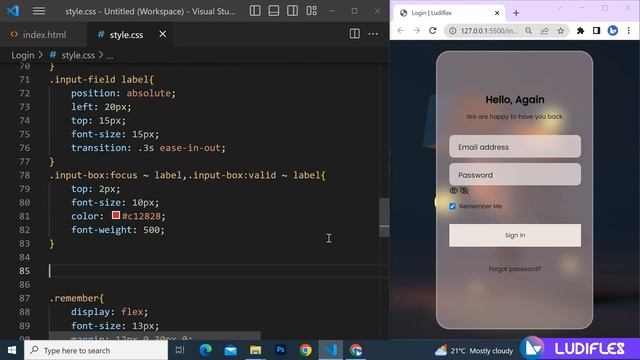Toggle the Chrome side panel icon
Screen dimensions: 640x360
coord(596,31)
